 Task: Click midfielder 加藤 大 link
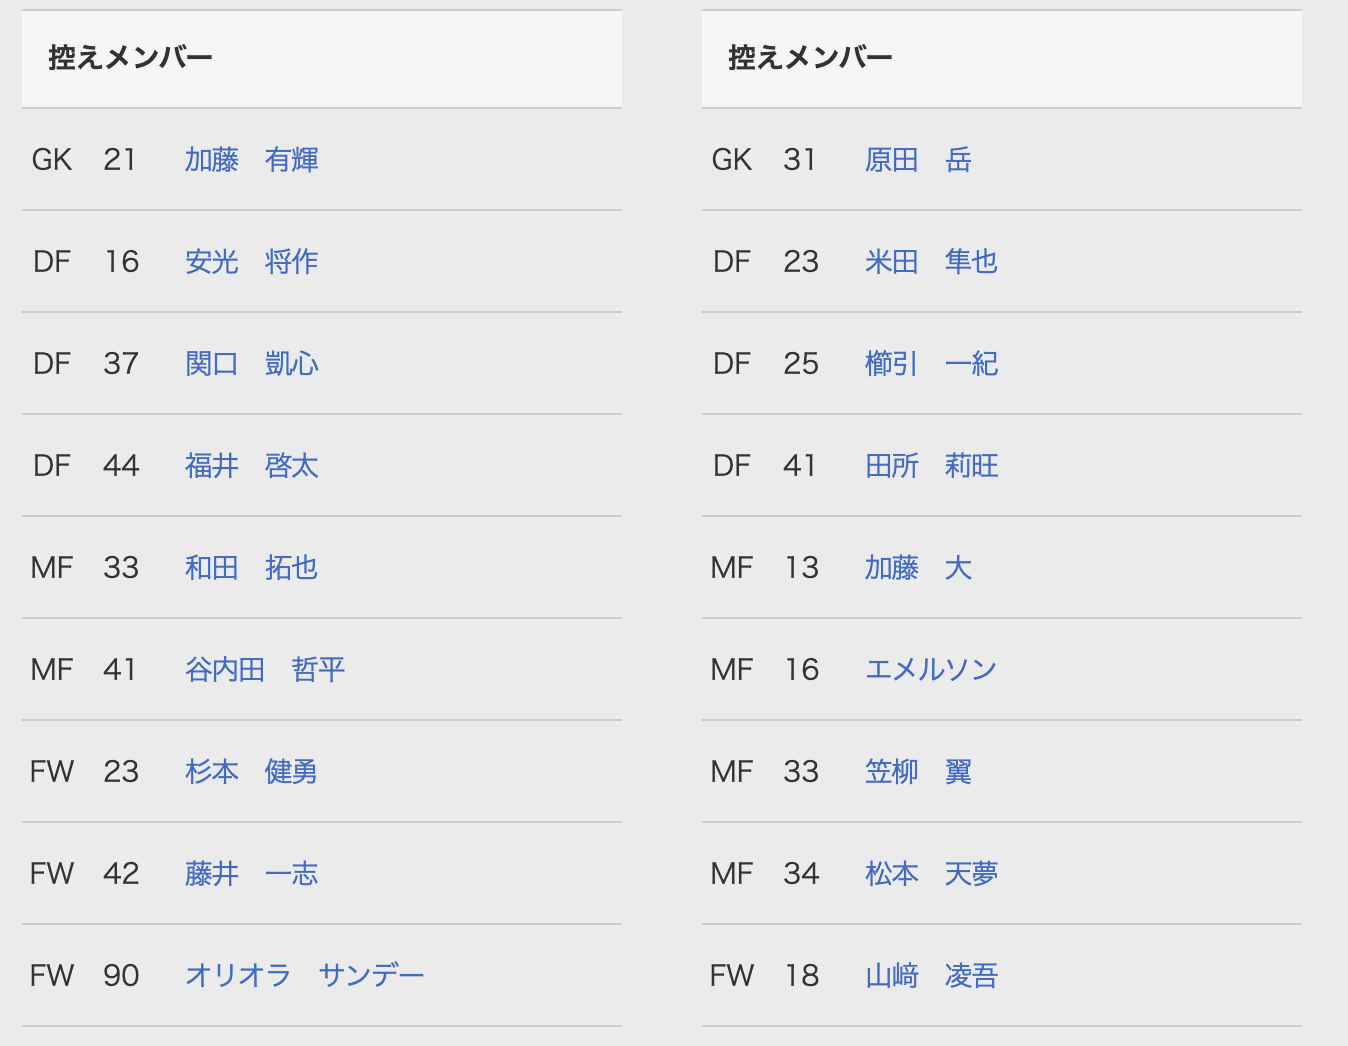[x=918, y=568]
